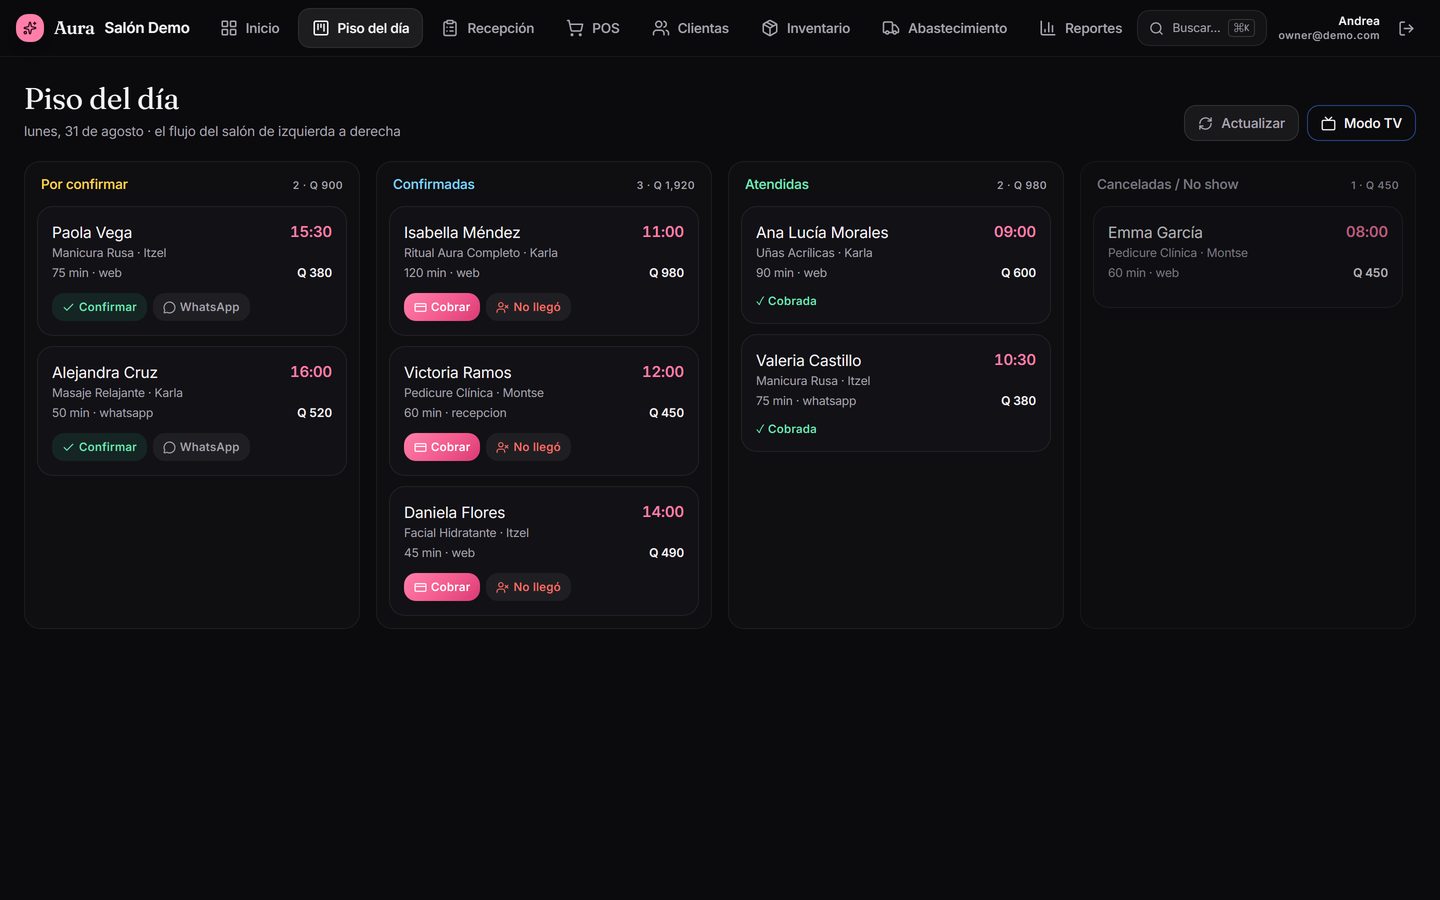Click the Valeria Castillo name

tap(808, 360)
